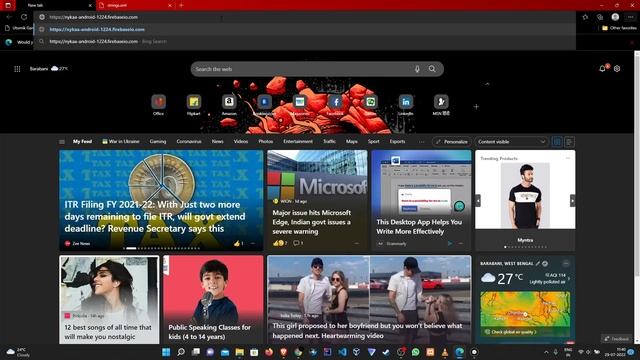640x360 pixels.
Task: Open the New tab browser tab
Action: tap(56, 5)
